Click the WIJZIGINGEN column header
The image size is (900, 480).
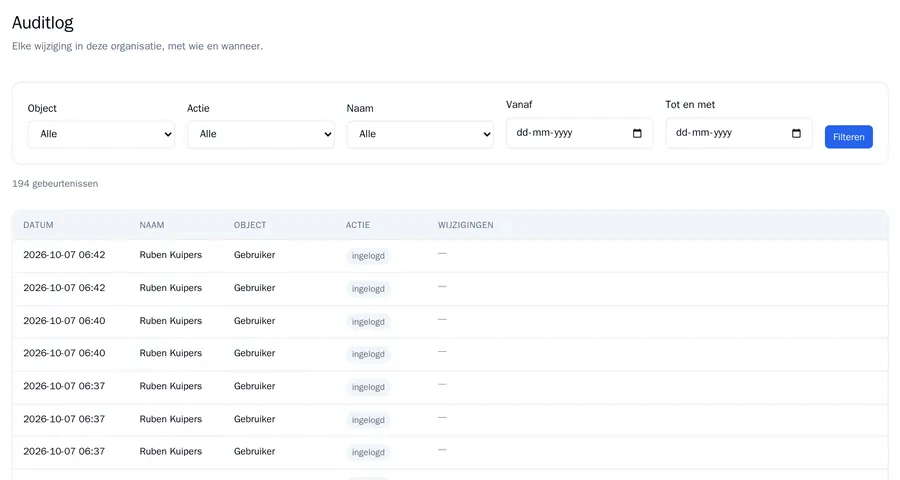(x=465, y=225)
